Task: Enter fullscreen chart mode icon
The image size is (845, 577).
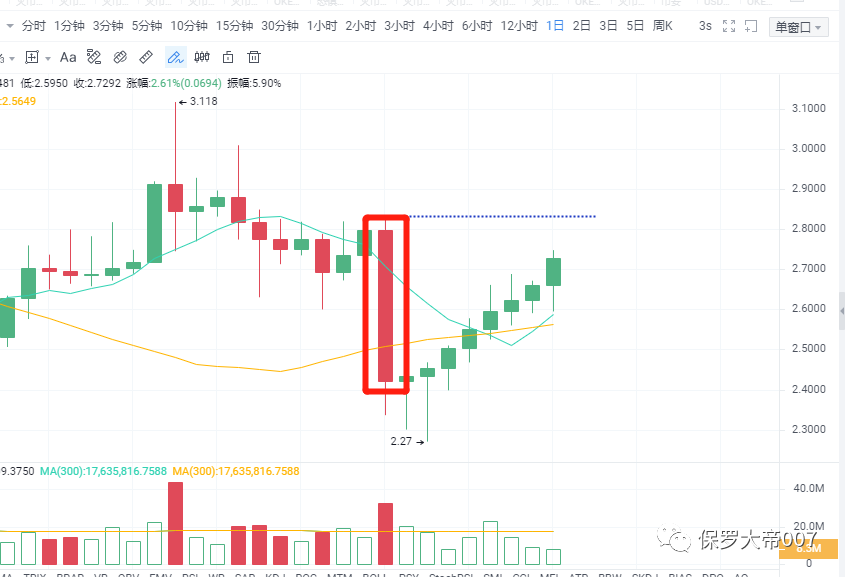Action: 729,26
